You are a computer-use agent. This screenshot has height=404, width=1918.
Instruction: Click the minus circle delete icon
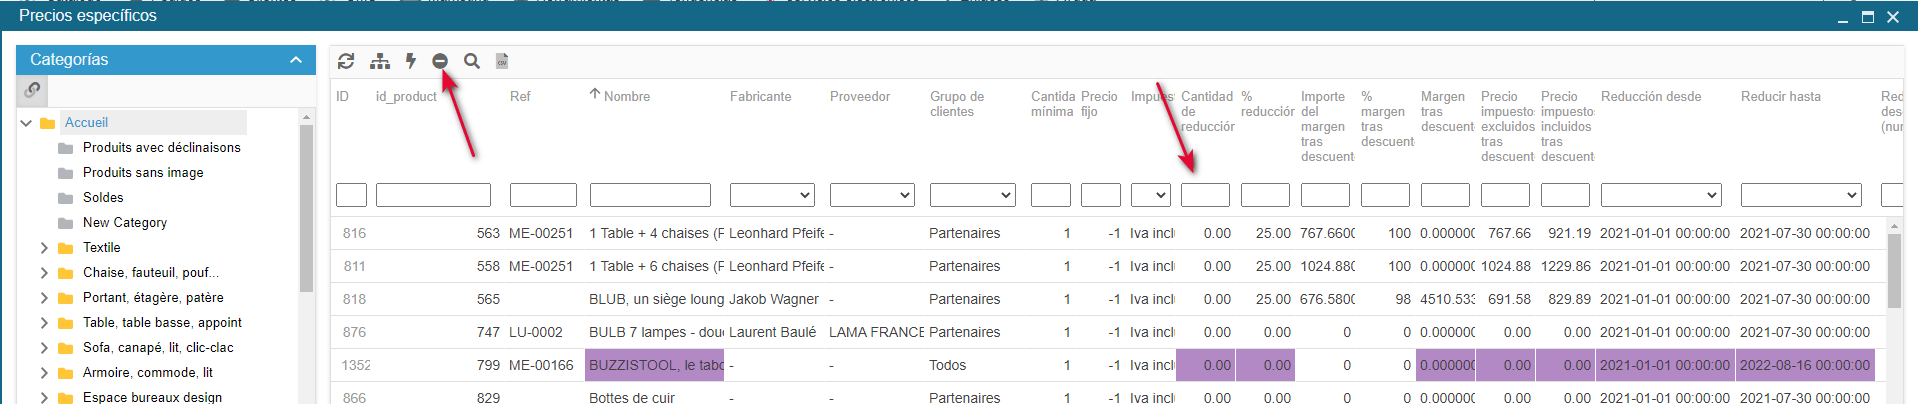pos(440,61)
